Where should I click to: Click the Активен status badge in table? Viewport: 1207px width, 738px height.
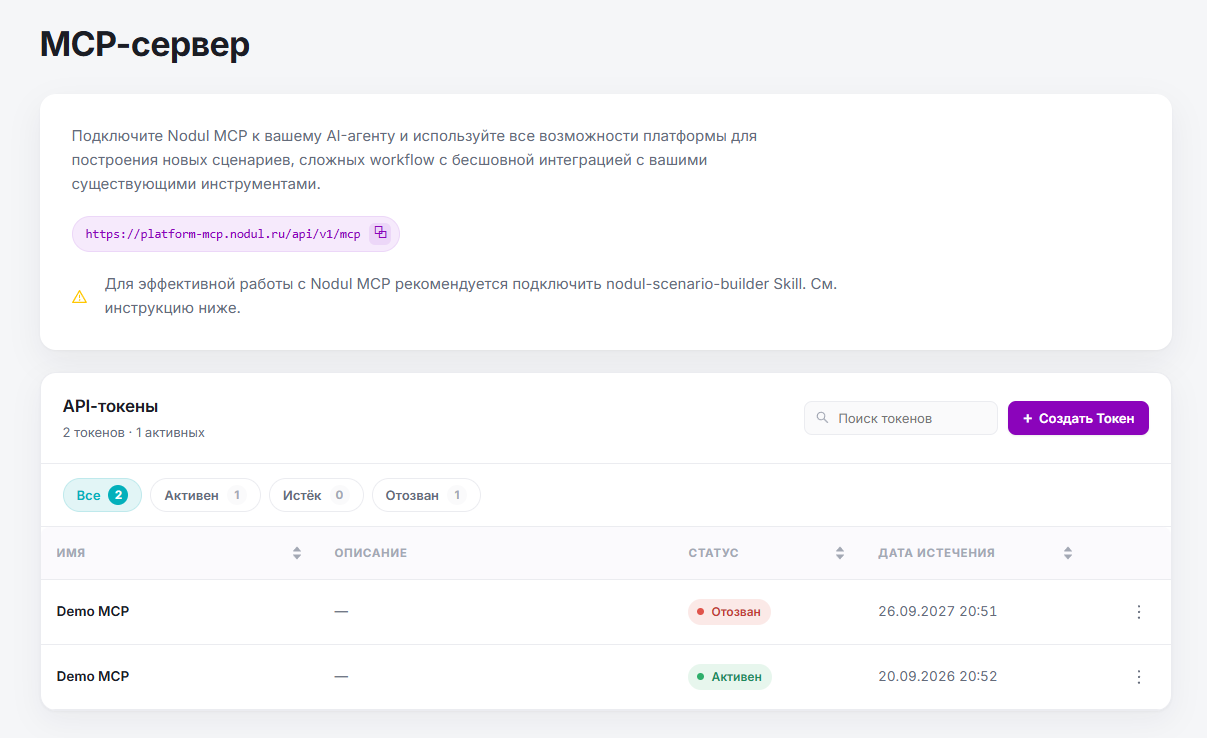click(730, 677)
